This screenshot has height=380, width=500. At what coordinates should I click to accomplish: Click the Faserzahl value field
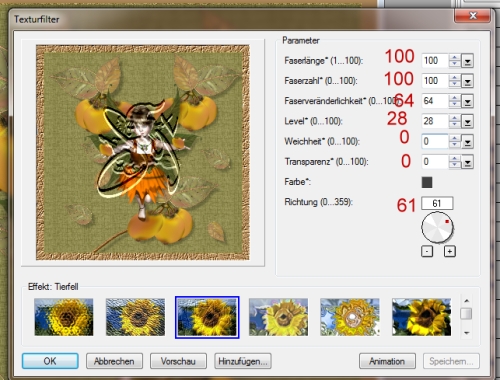click(435, 81)
